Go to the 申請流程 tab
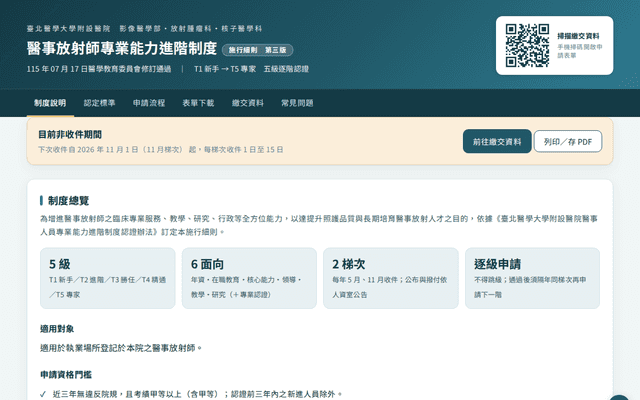This screenshot has width=640, height=400. tap(149, 103)
